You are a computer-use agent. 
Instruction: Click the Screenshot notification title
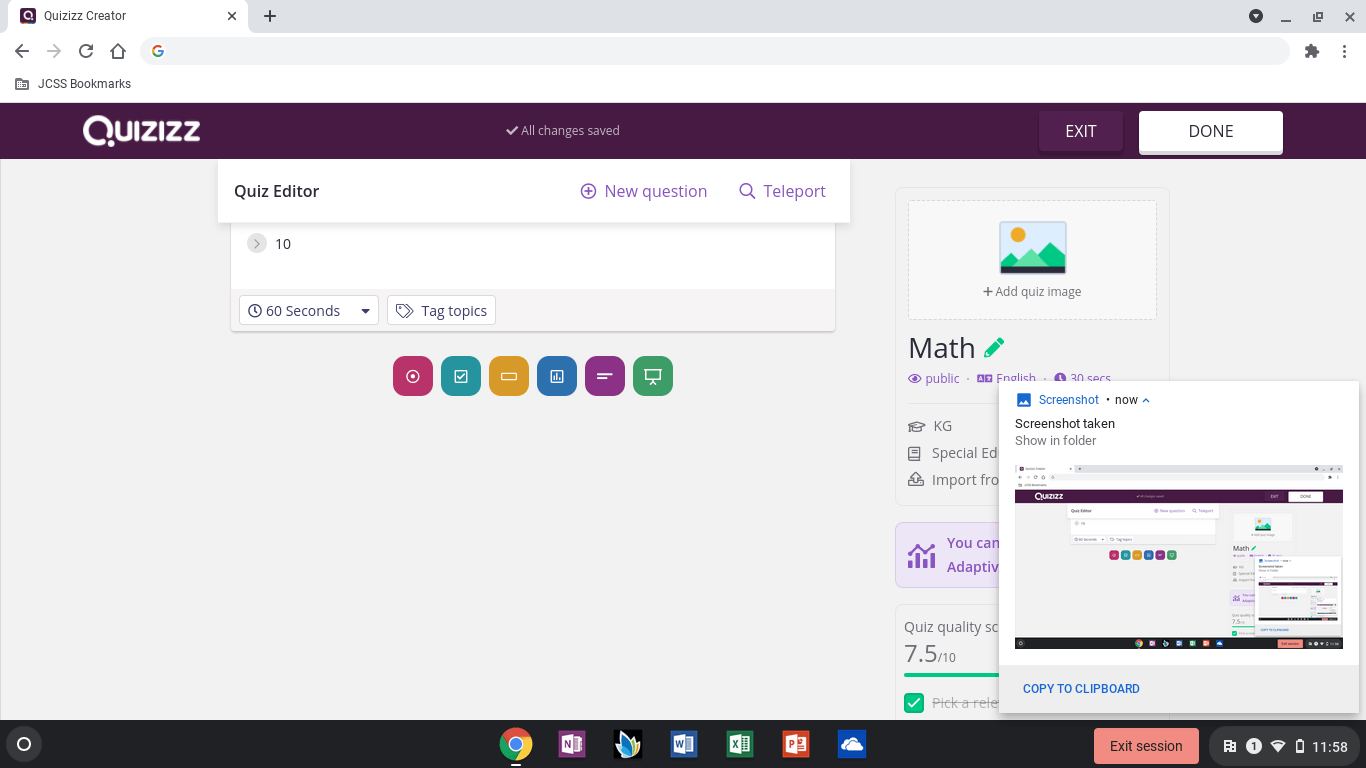pyautogui.click(x=1069, y=400)
